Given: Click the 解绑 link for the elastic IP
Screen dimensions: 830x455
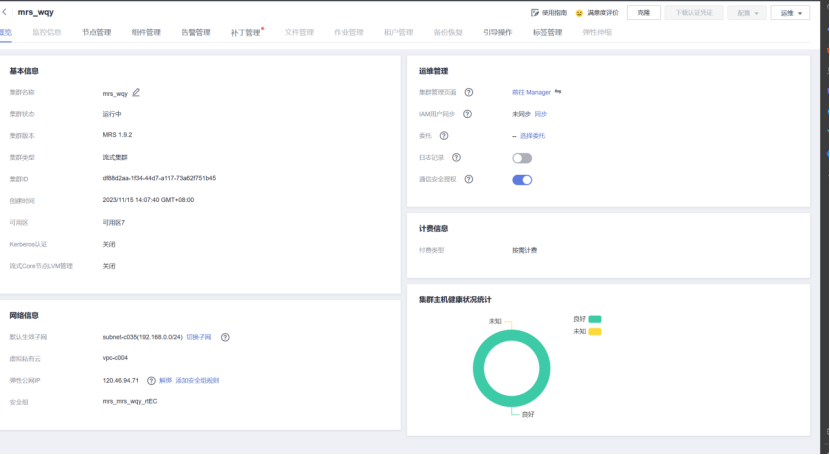Looking at the screenshot, I should point(166,380).
